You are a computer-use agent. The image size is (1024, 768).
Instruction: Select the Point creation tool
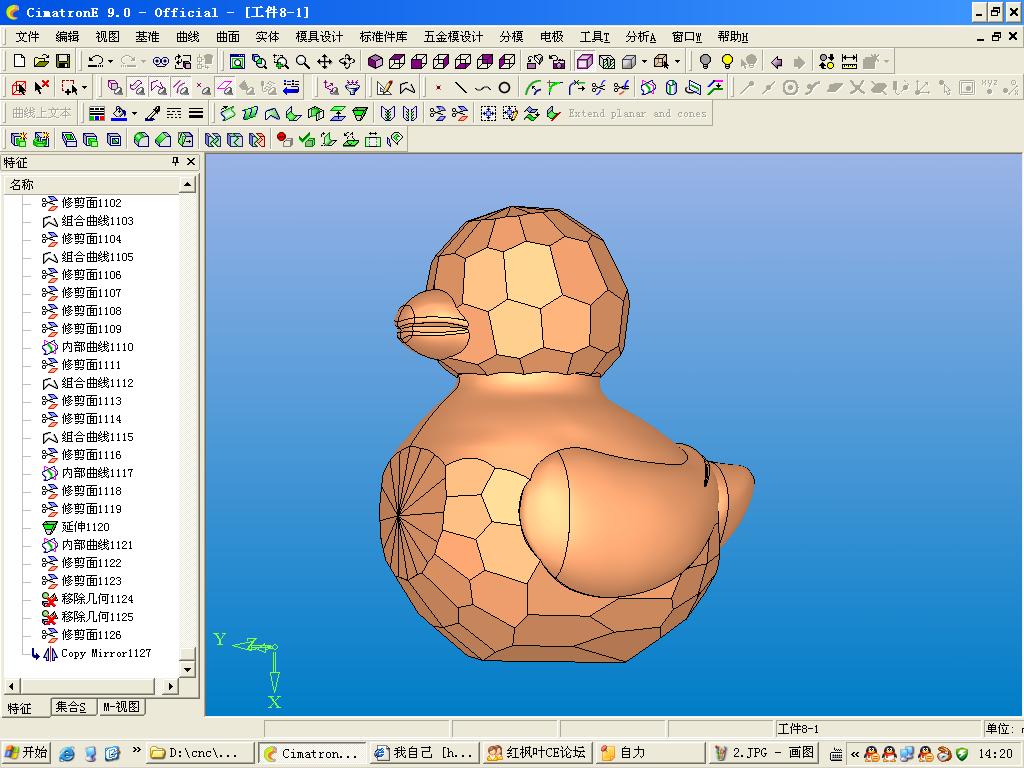pyautogui.click(x=438, y=88)
